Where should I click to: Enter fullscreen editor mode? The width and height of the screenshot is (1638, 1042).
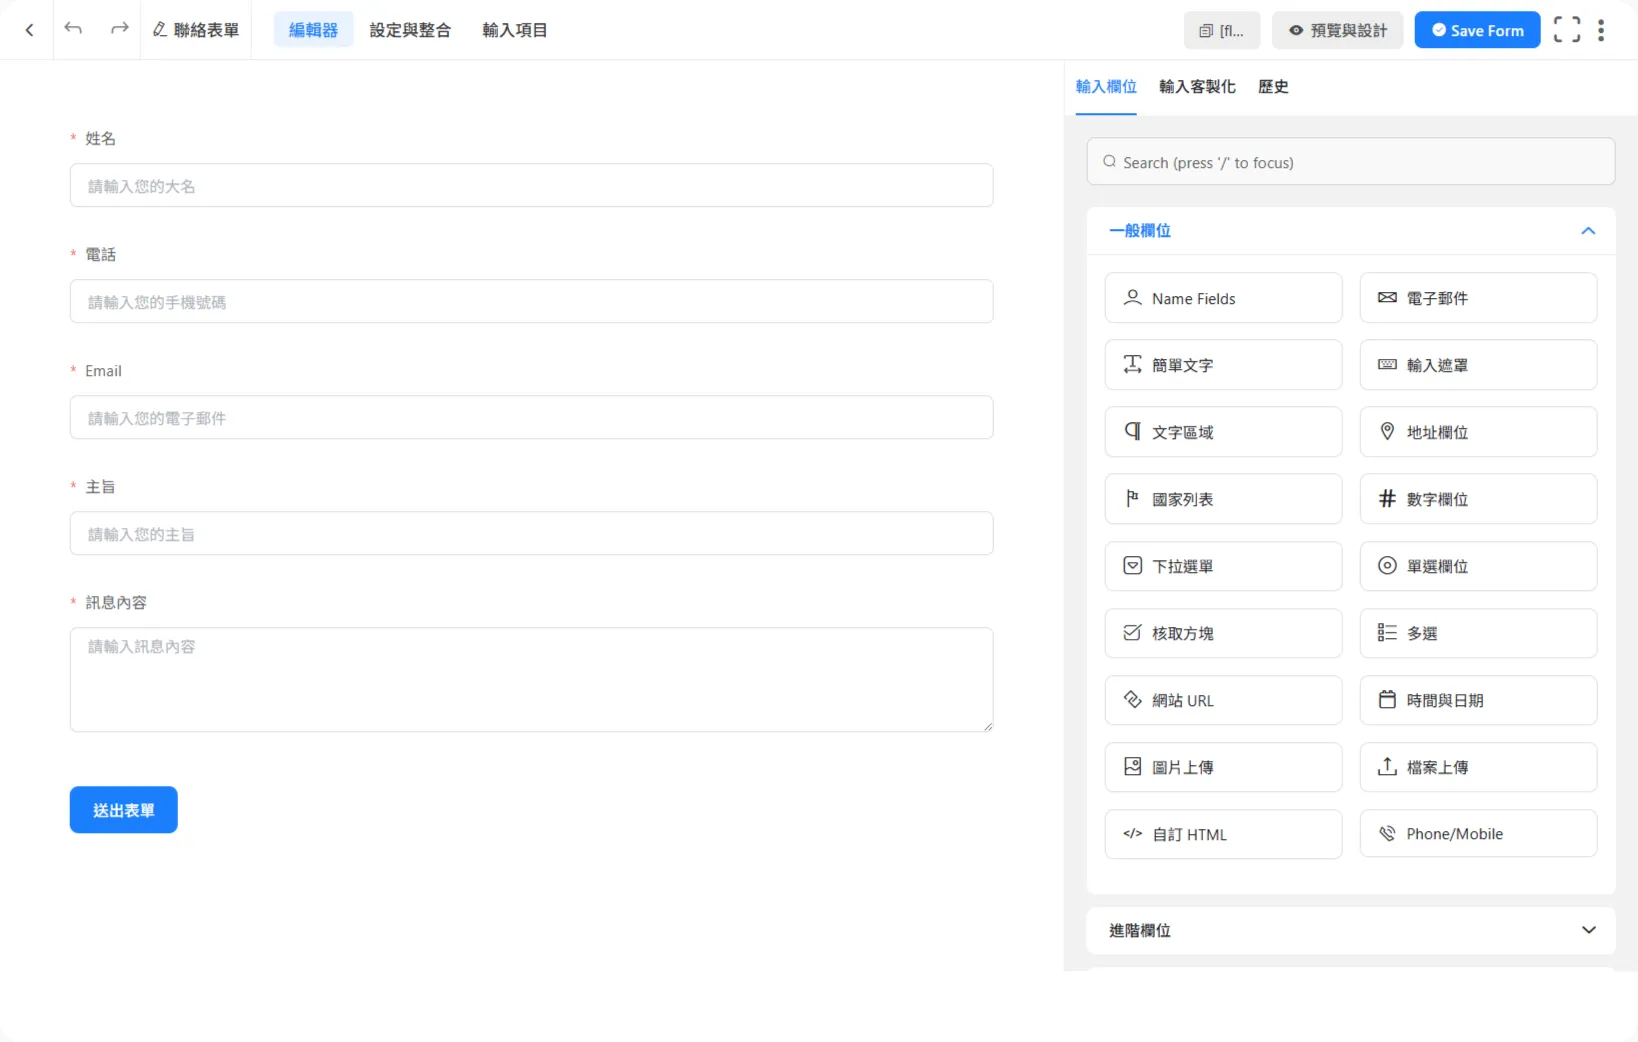pyautogui.click(x=1566, y=30)
